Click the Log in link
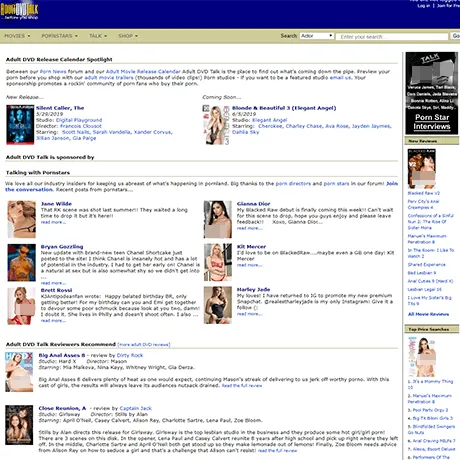Viewport: 460px width, 460px height. (x=423, y=6)
